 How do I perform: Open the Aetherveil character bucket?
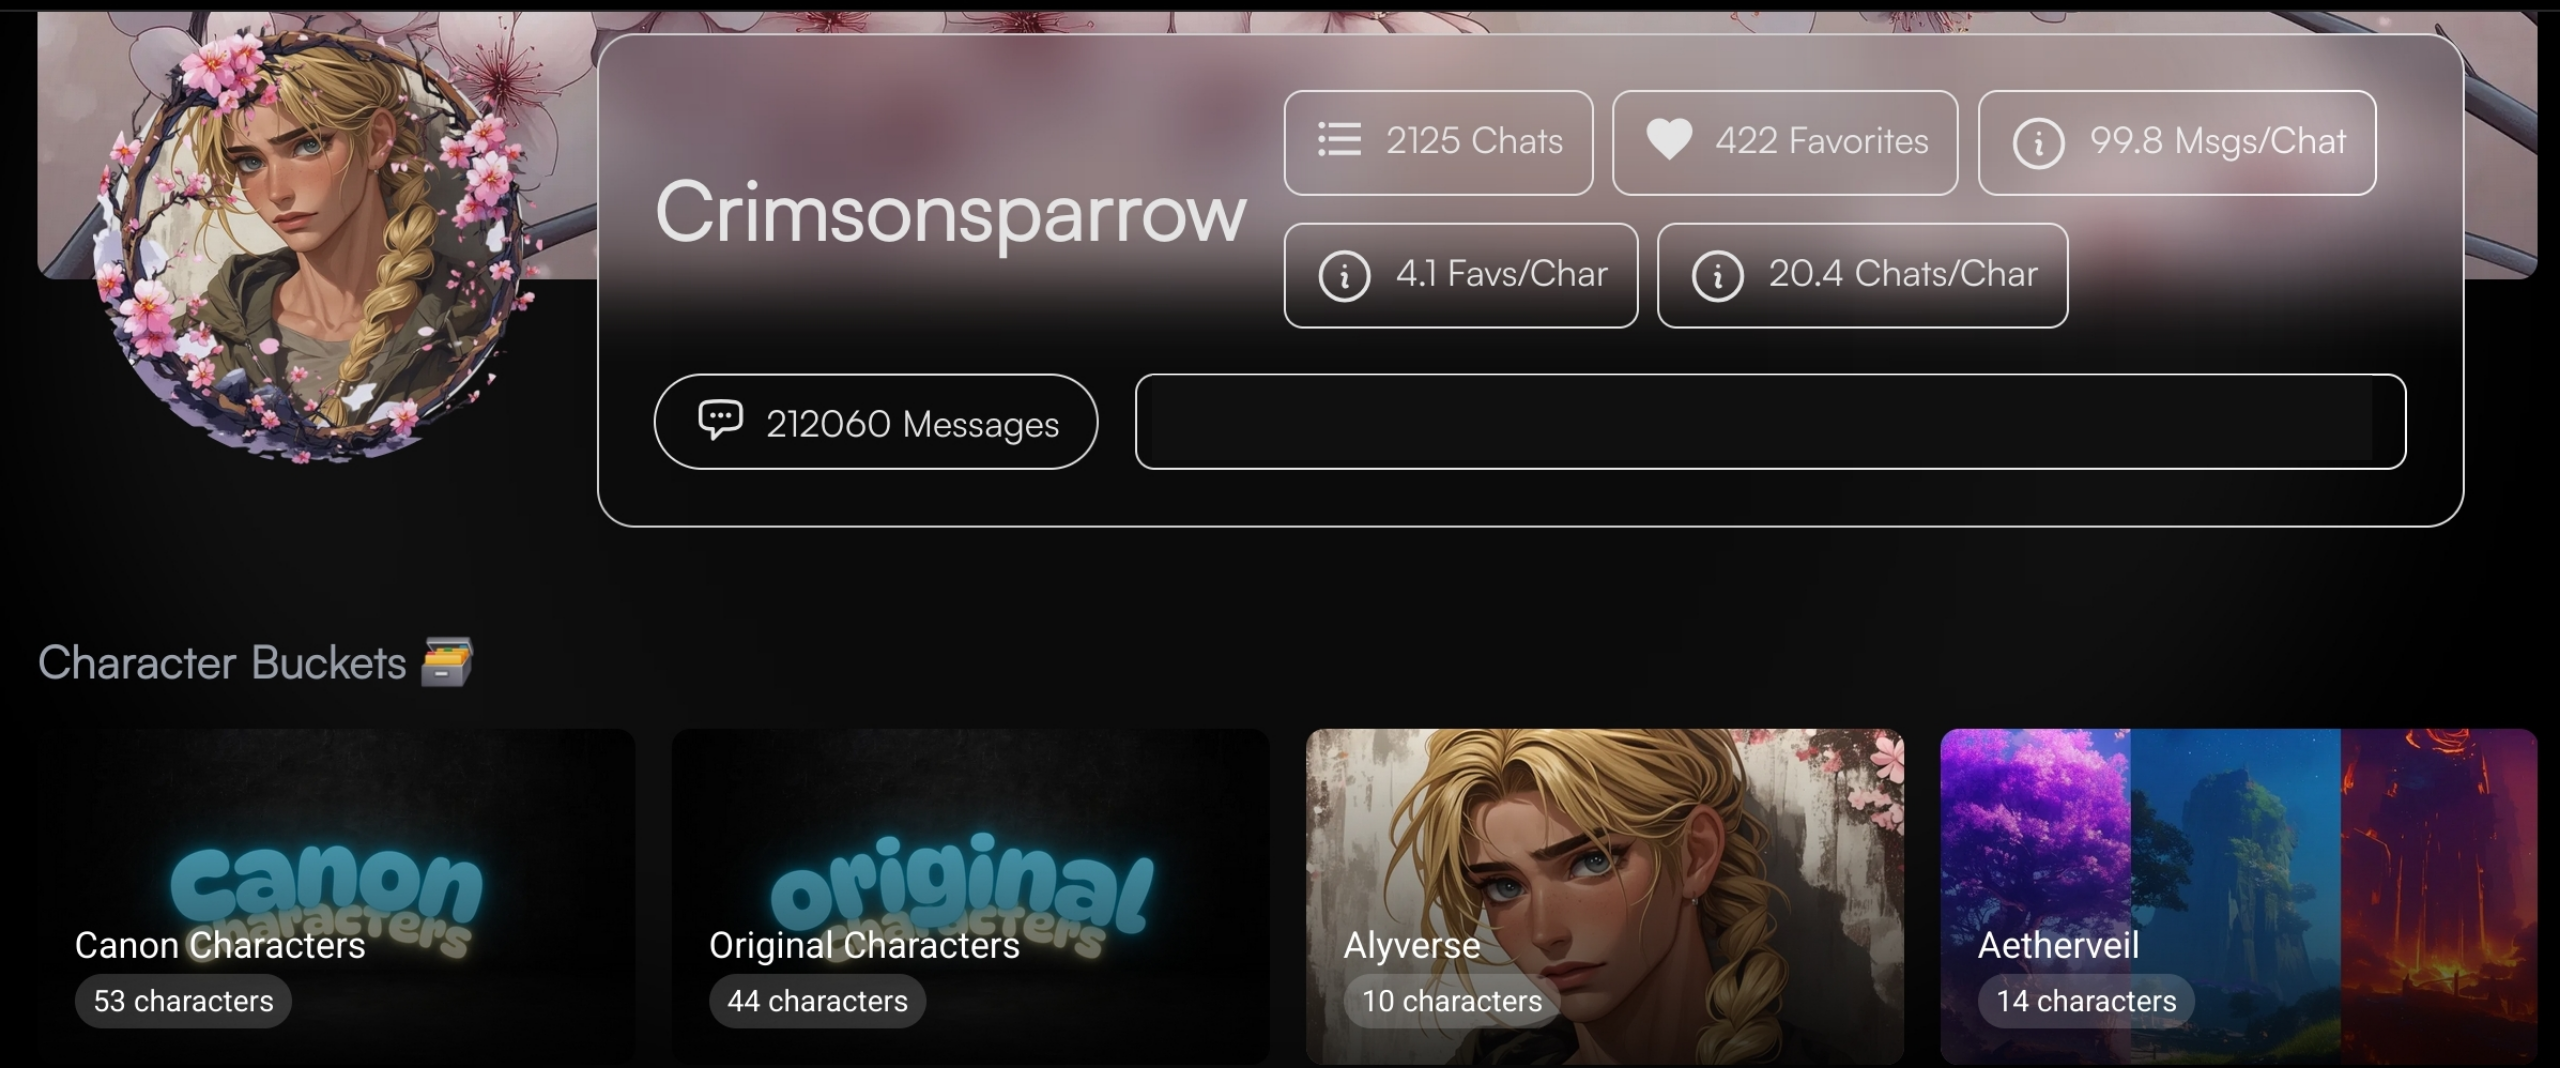(2238, 895)
